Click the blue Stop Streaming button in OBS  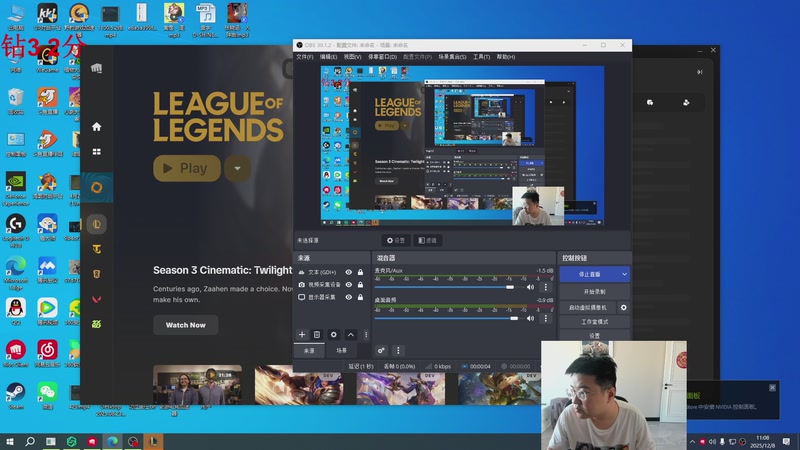click(589, 274)
